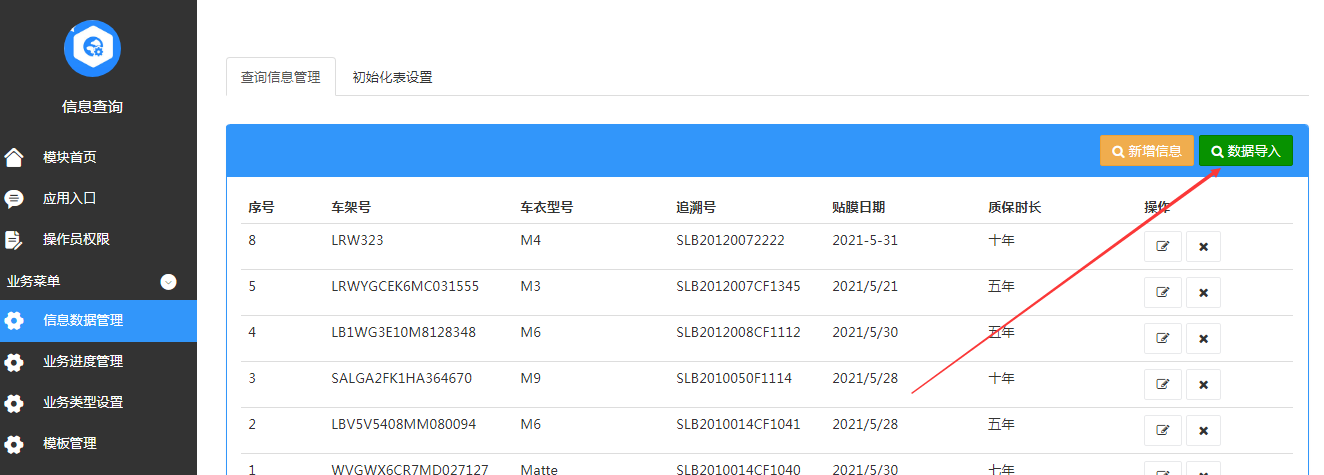The image size is (1324, 475).
Task: Select cell SLB2010014CF1041
Action: pos(738,424)
